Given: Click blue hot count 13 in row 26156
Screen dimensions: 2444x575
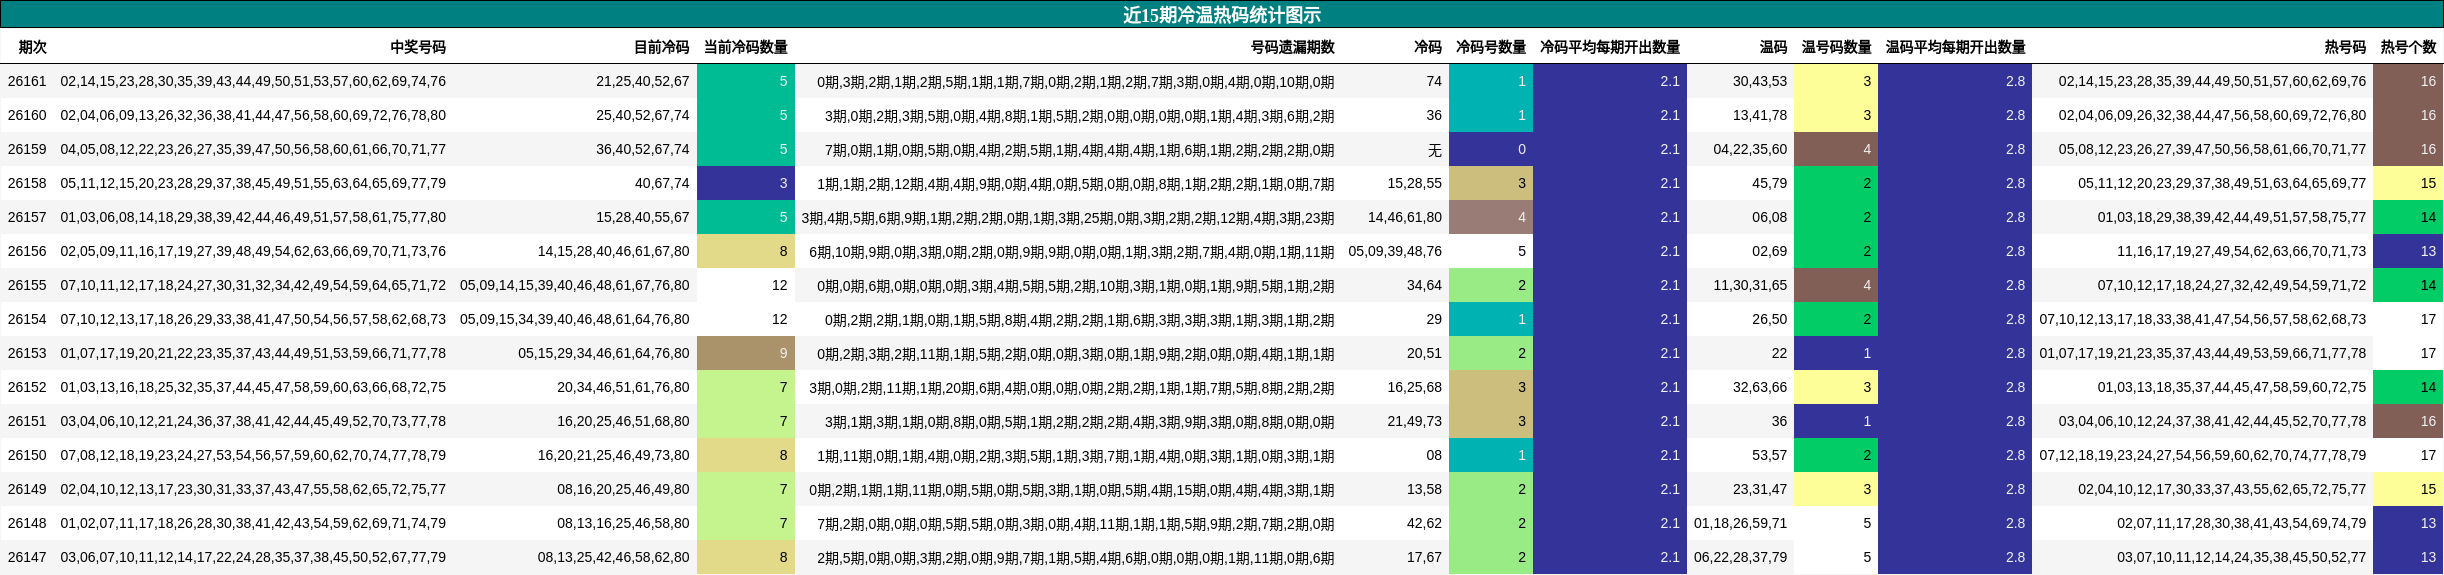Looking at the screenshot, I should point(2408,251).
